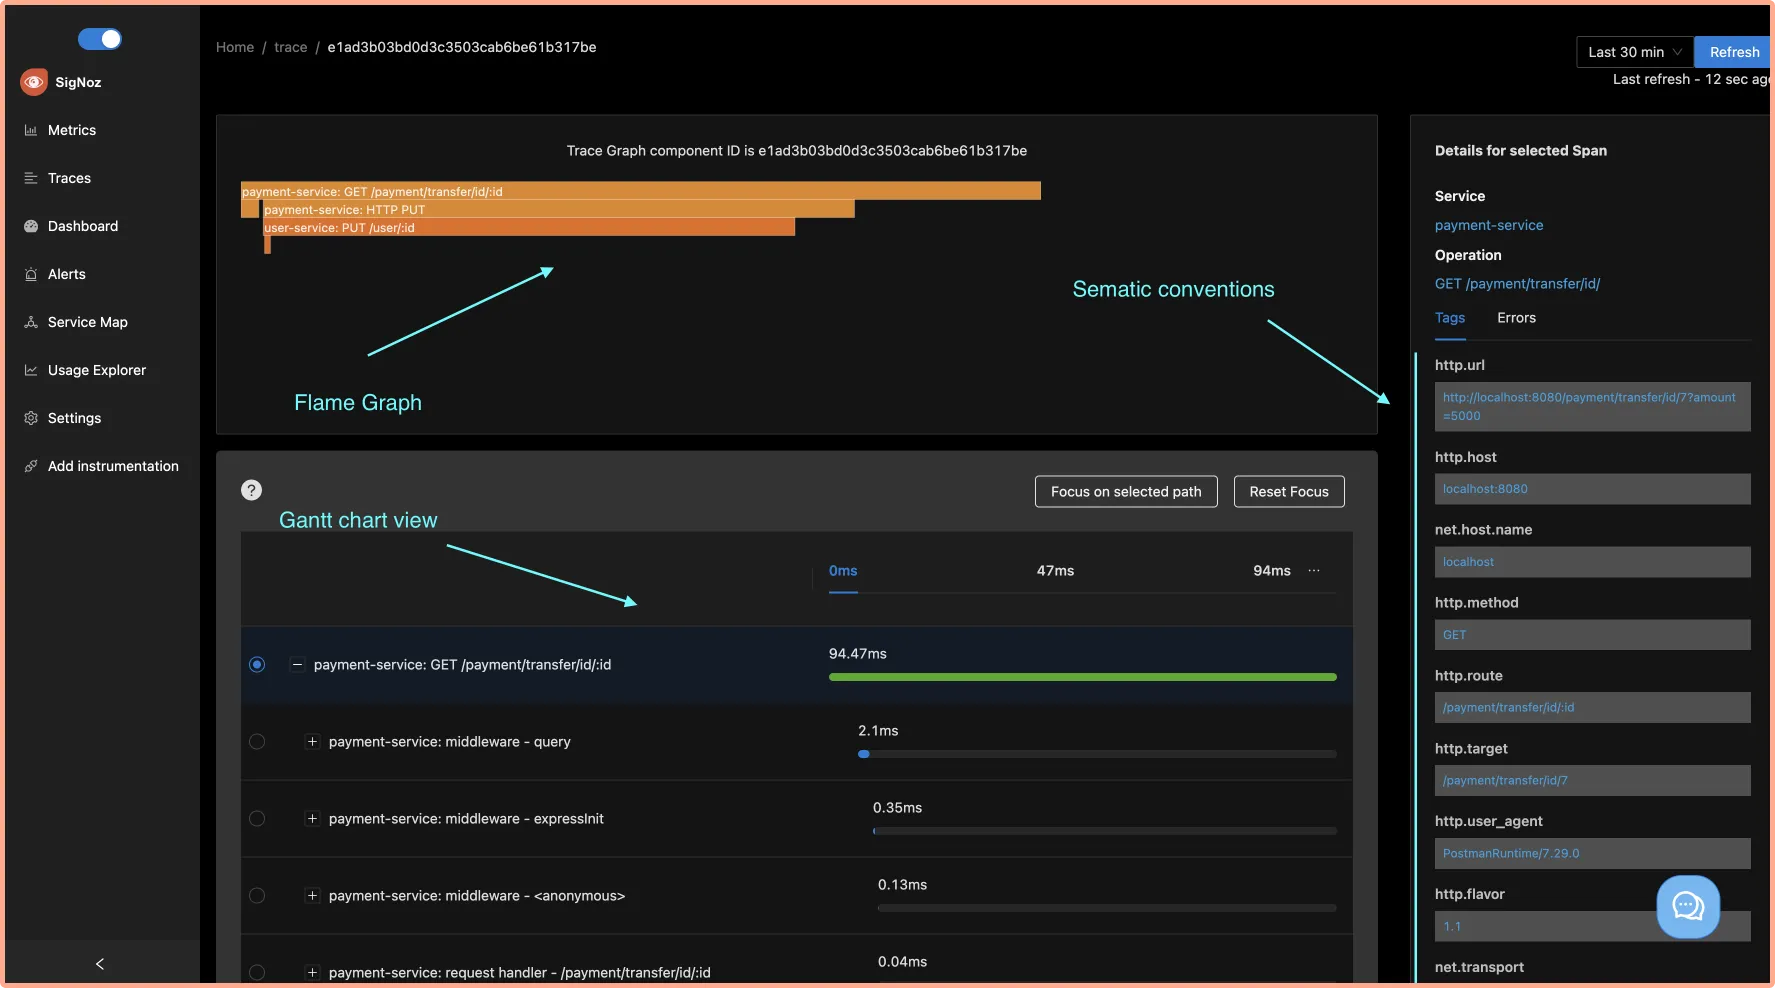Open Metrics via its bar chart icon

click(31, 130)
